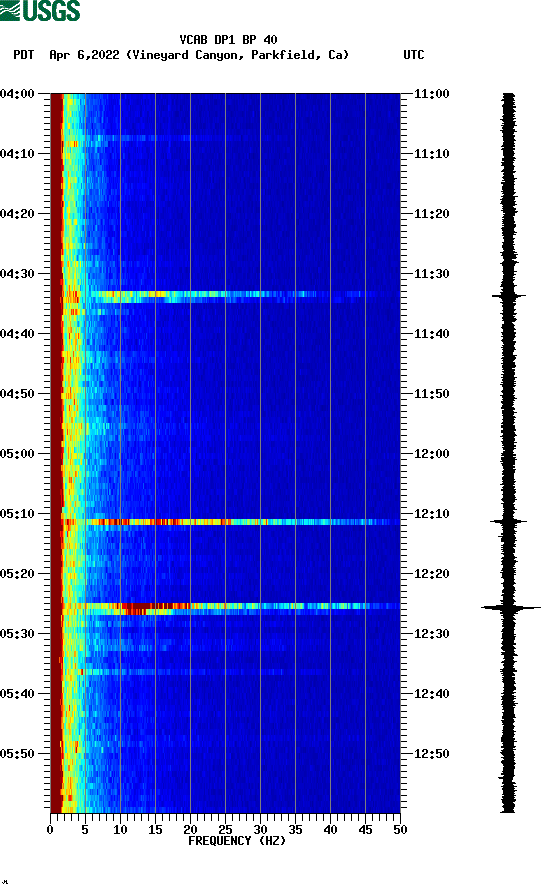Click the title "VCAB DP1 BP 40"
This screenshot has width=552, height=893.
pos(228,40)
